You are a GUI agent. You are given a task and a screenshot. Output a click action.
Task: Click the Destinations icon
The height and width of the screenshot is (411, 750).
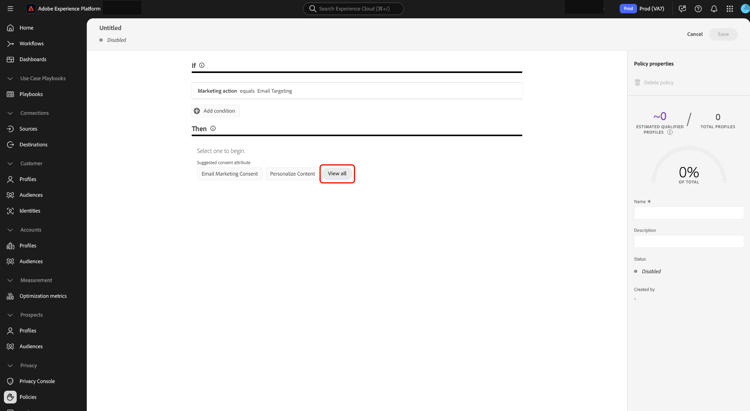pos(10,144)
